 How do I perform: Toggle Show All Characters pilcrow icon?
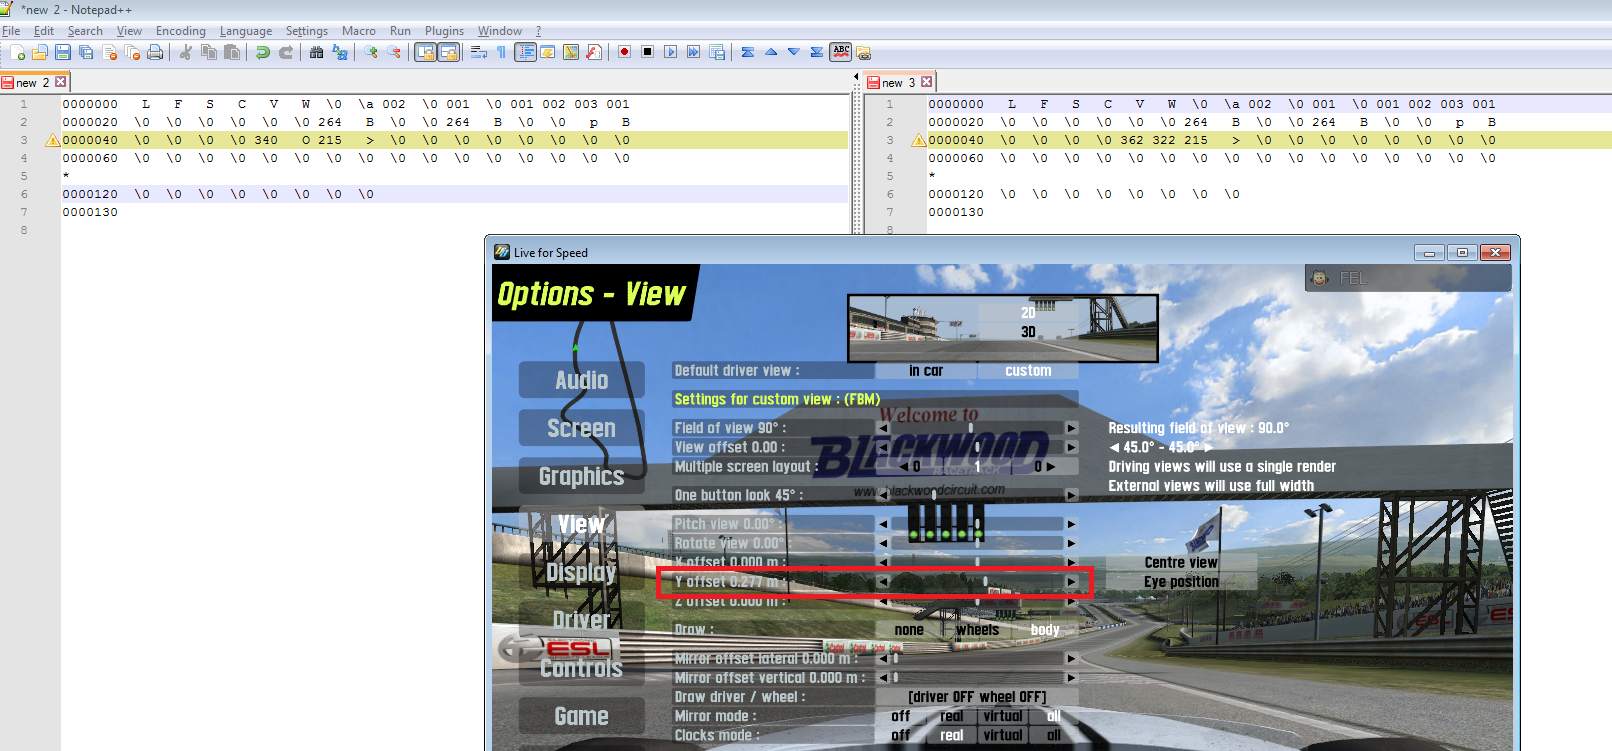click(x=502, y=52)
